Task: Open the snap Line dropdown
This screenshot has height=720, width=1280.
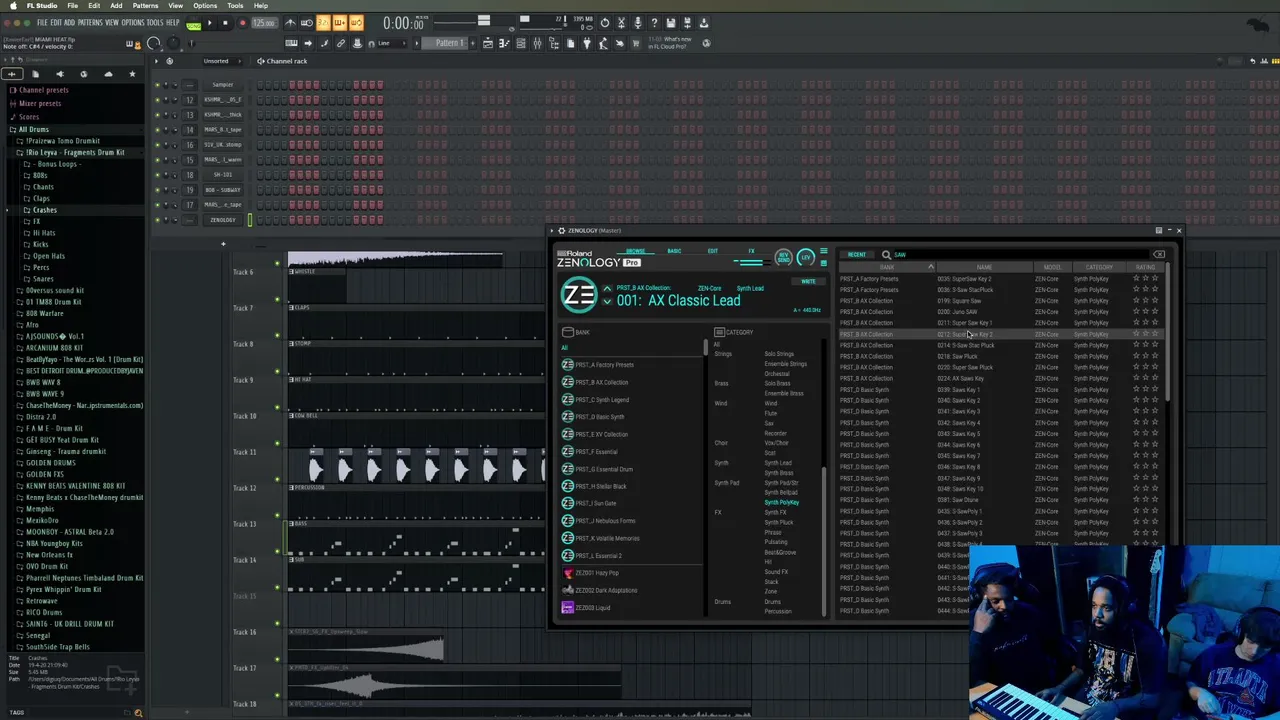Action: click(x=392, y=43)
